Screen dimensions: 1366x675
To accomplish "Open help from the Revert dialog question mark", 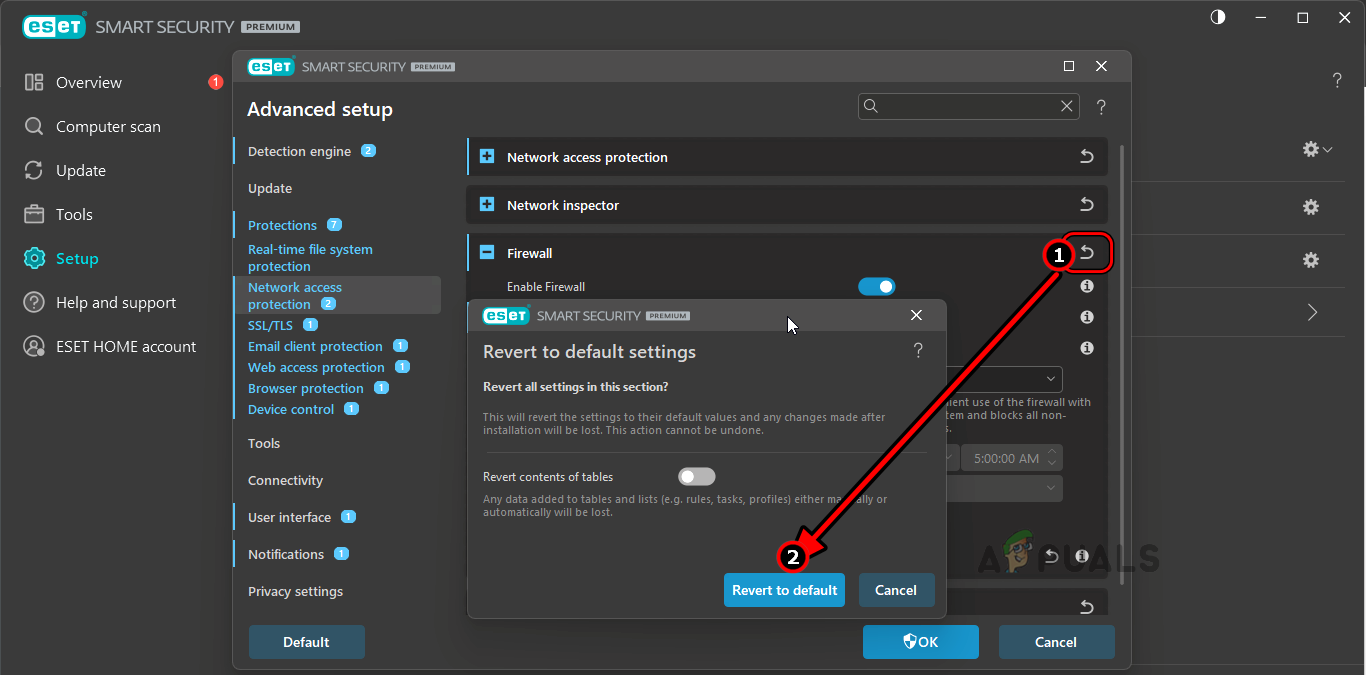I will point(918,351).
